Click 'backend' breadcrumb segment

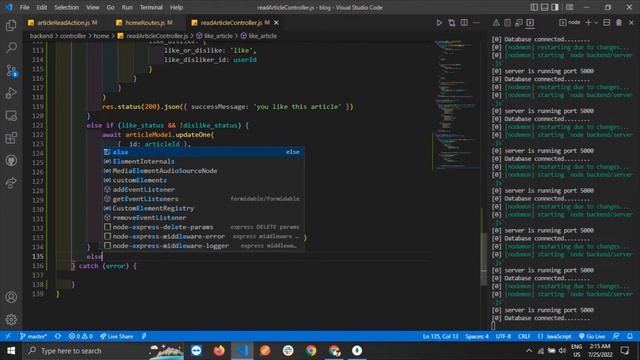[41, 36]
